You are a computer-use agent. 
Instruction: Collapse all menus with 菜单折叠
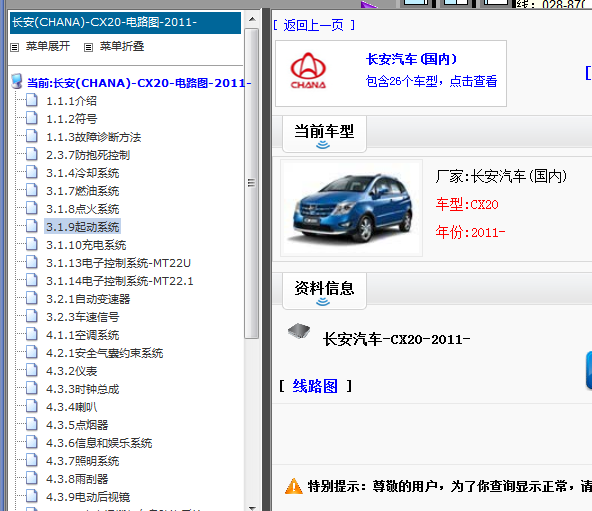(x=122, y=46)
